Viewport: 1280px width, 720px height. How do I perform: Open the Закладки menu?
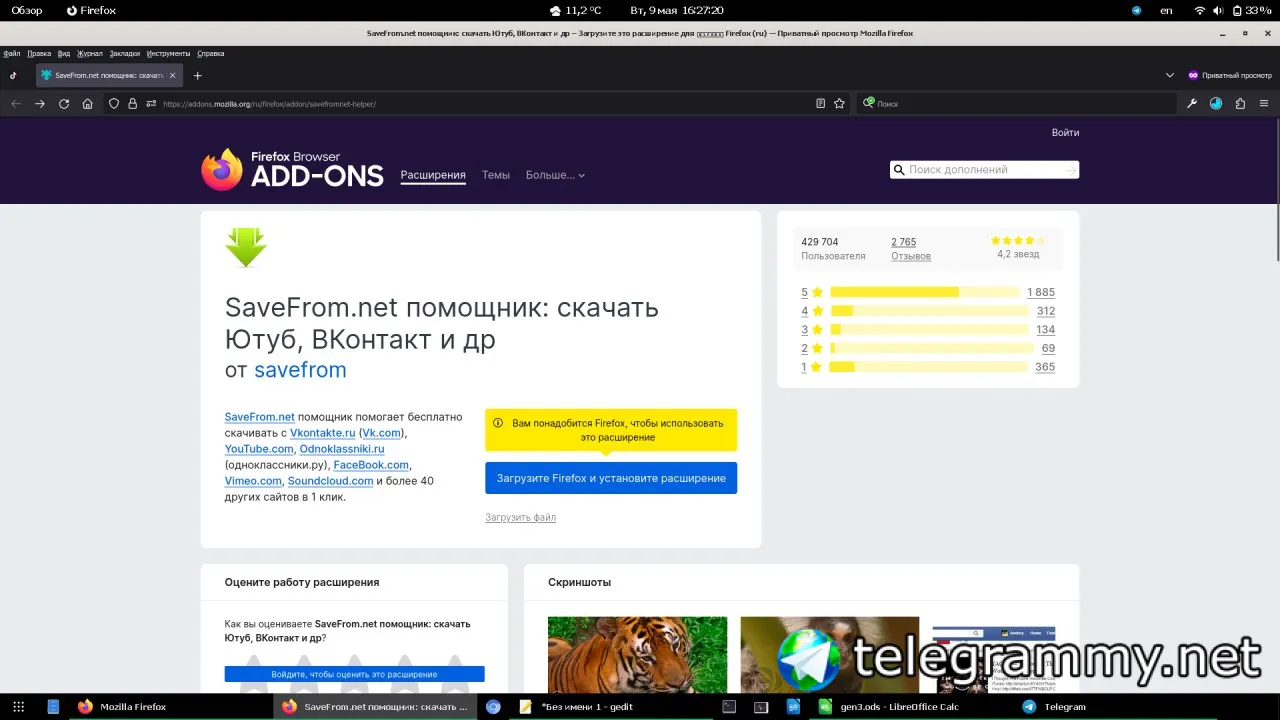pyautogui.click(x=125, y=54)
